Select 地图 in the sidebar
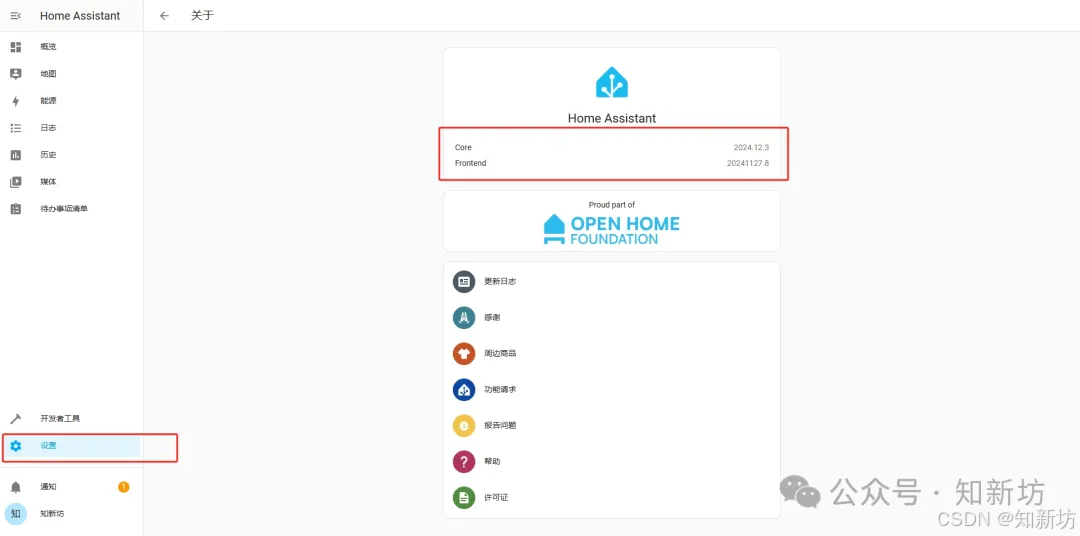 [x=72, y=74]
